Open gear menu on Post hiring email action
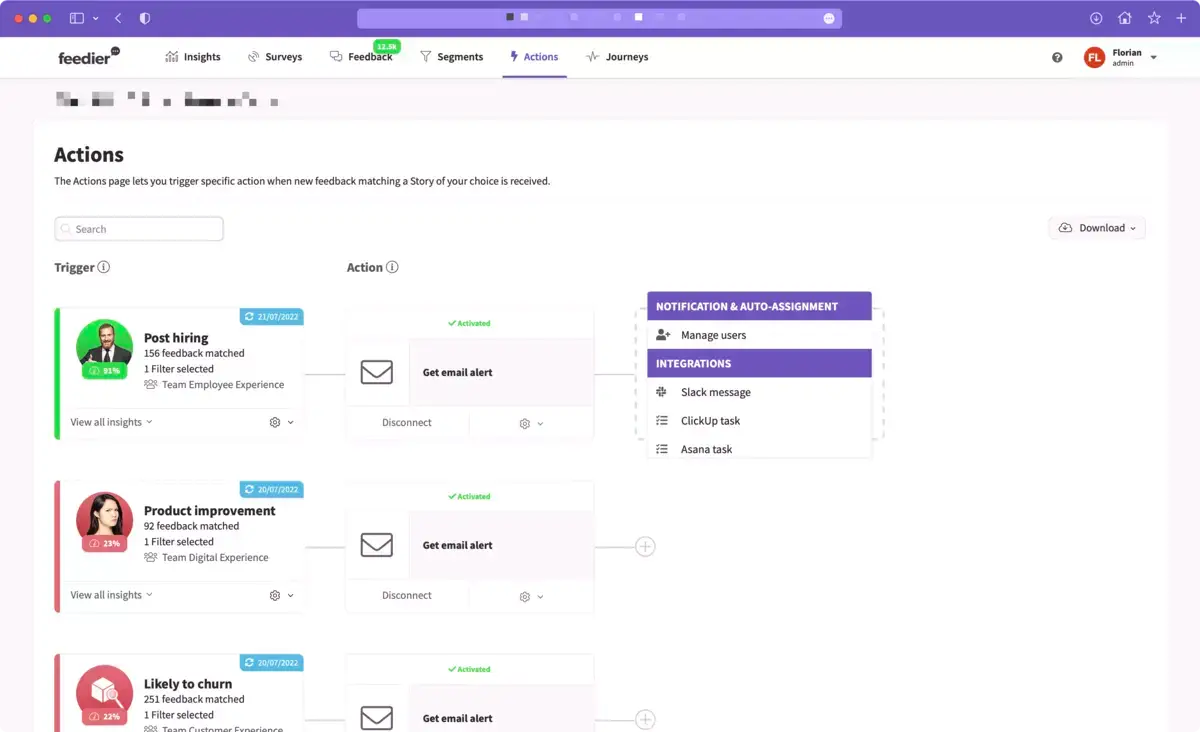1200x732 pixels. pyautogui.click(x=531, y=423)
